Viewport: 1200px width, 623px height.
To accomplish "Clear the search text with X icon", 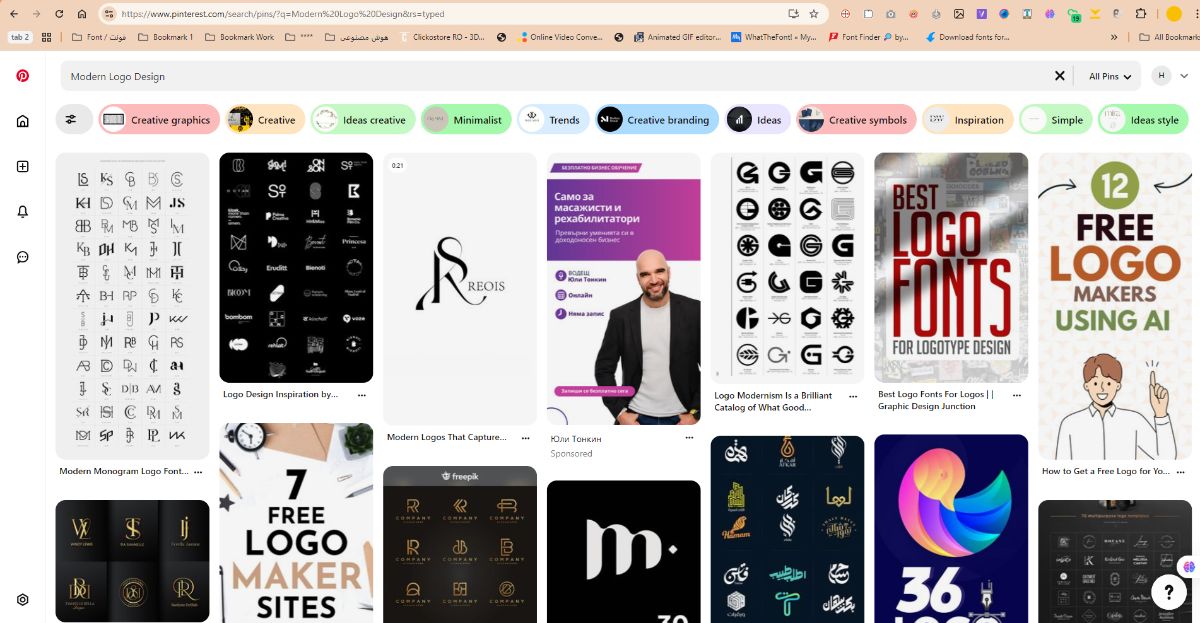I will tap(1060, 76).
